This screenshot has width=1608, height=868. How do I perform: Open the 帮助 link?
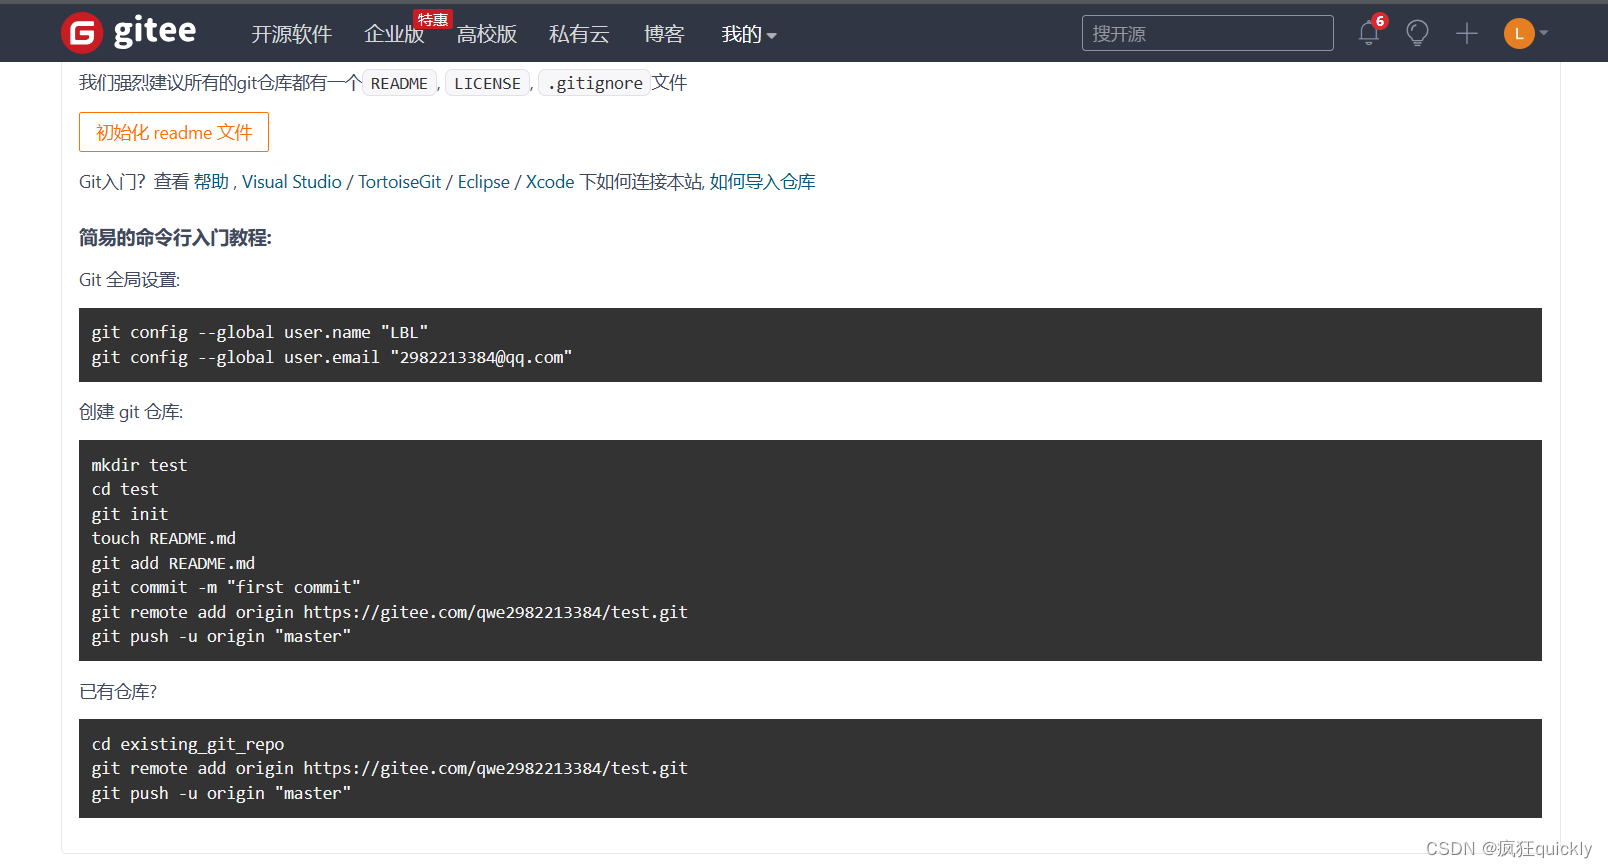[x=211, y=182]
